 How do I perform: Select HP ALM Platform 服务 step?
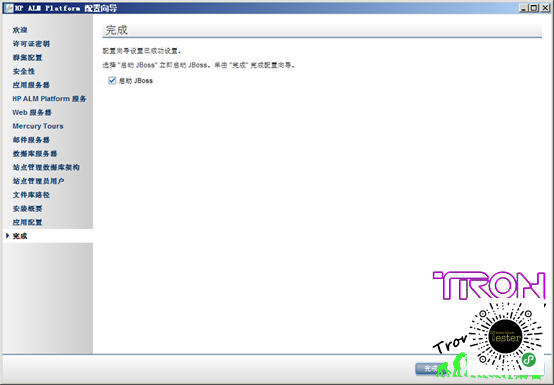point(49,99)
